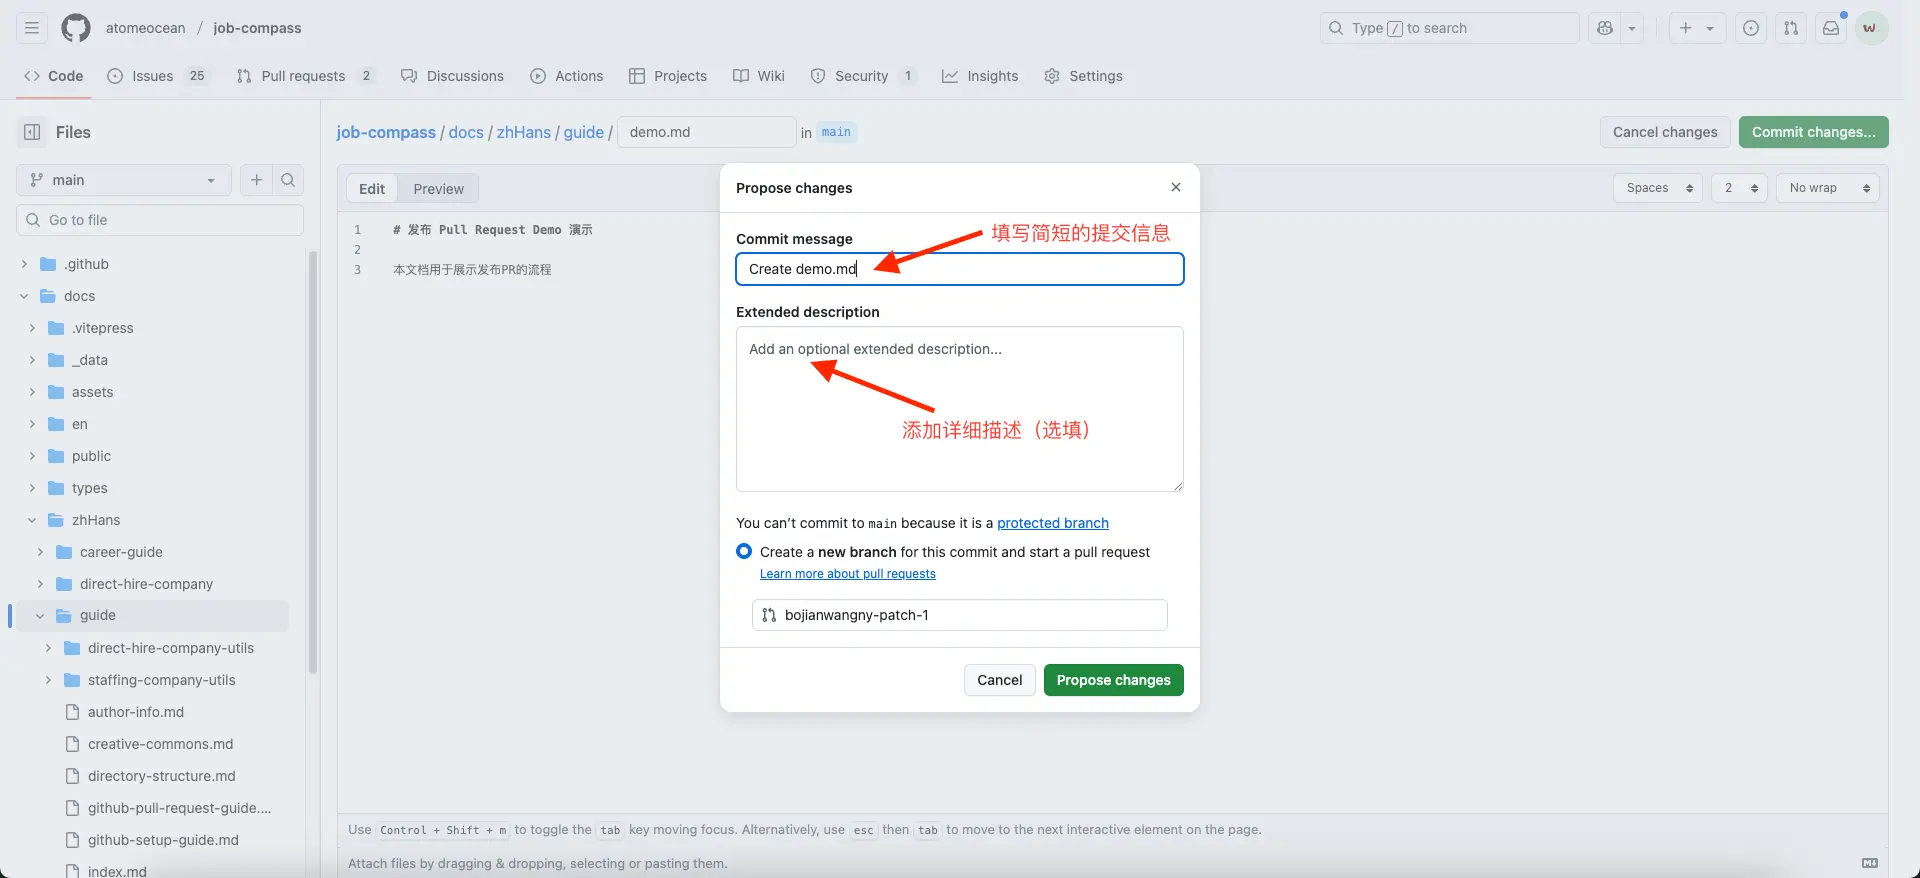Go to Pull requests tab
The image size is (1920, 878).
click(305, 76)
